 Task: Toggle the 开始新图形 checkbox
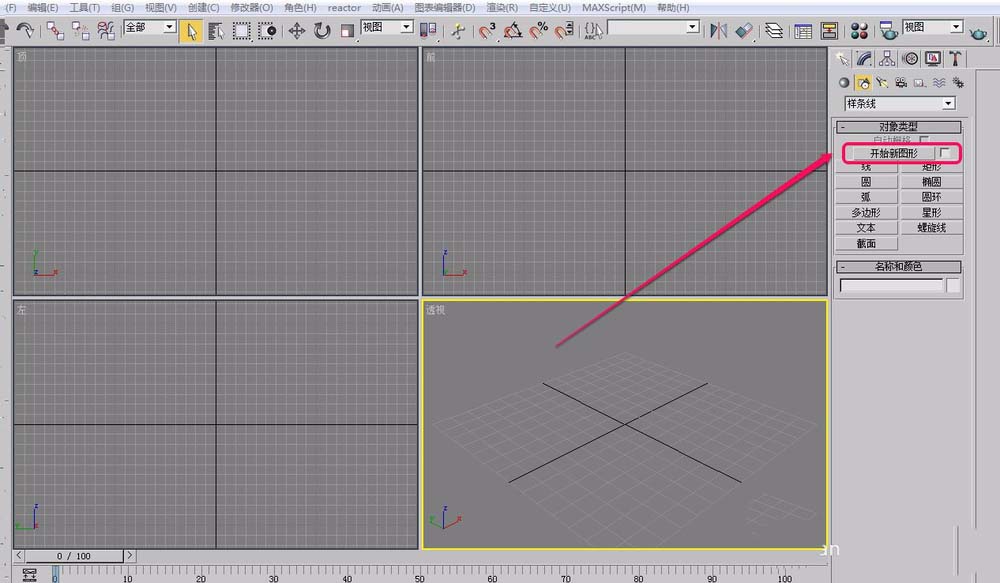point(945,153)
